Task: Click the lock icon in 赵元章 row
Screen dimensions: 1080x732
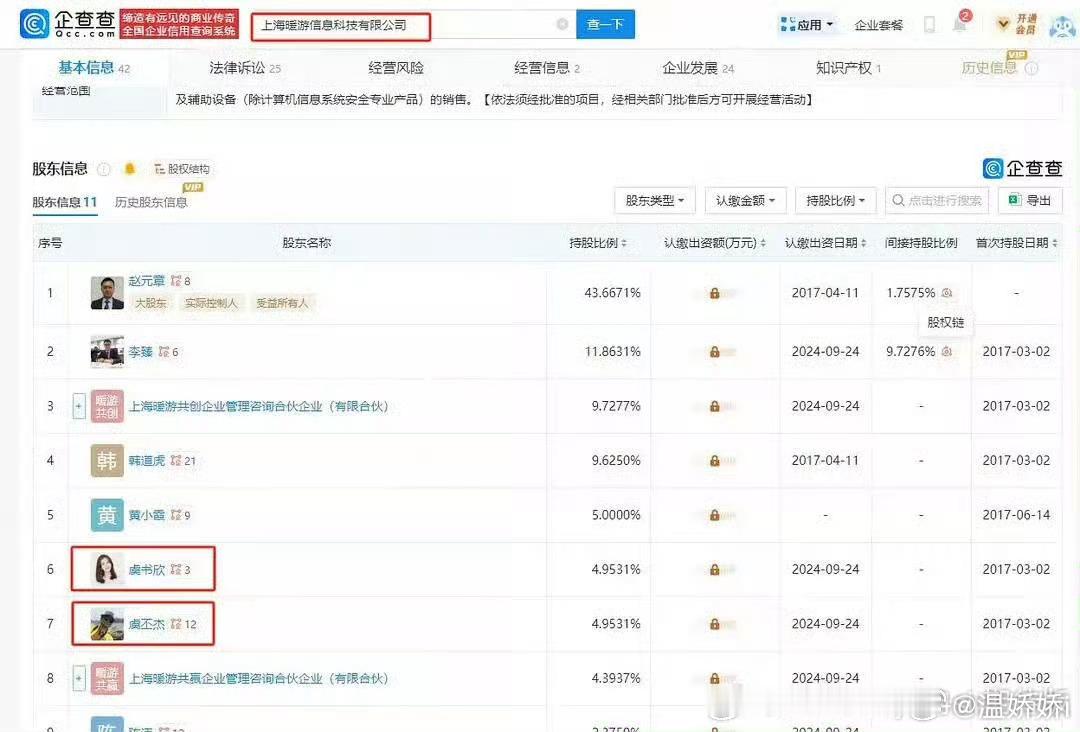Action: (x=714, y=293)
